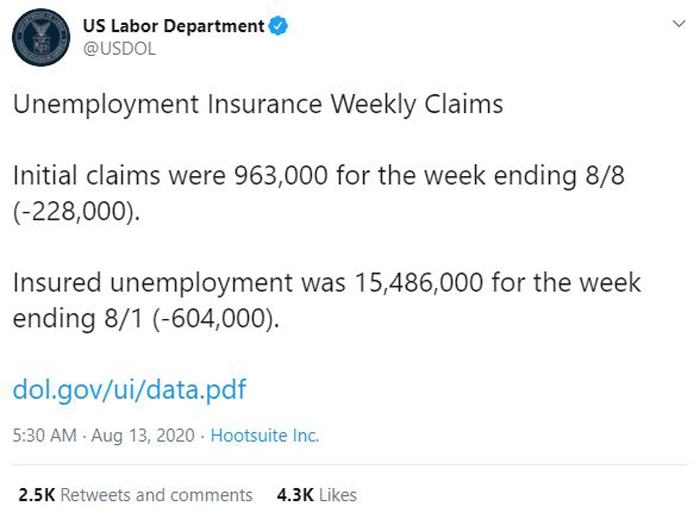Click the 5:30 AM tweet timestamp

coord(45,436)
